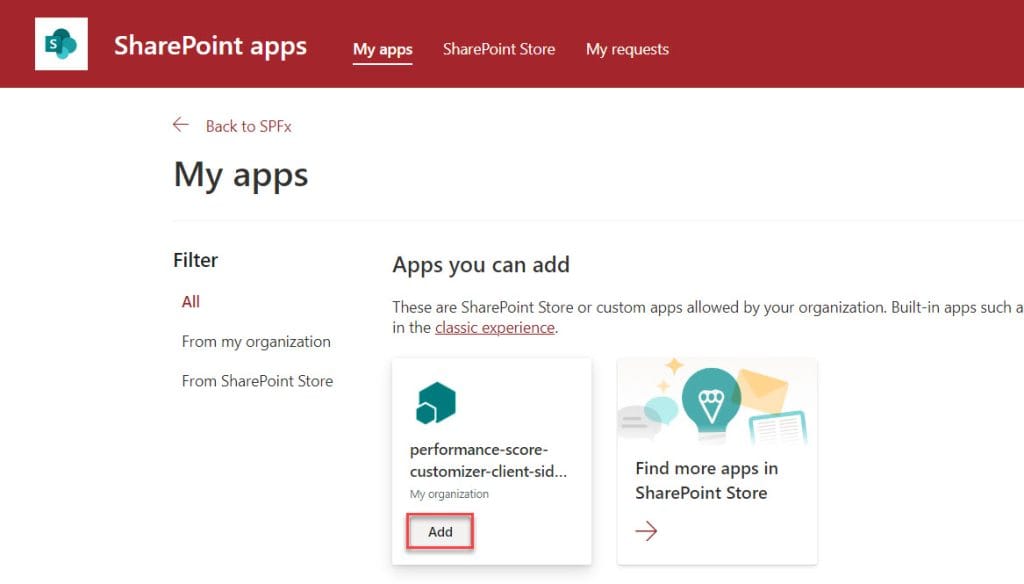Click the performance-score-customizer-client-sid... app name
1024x584 pixels.
coord(488,461)
